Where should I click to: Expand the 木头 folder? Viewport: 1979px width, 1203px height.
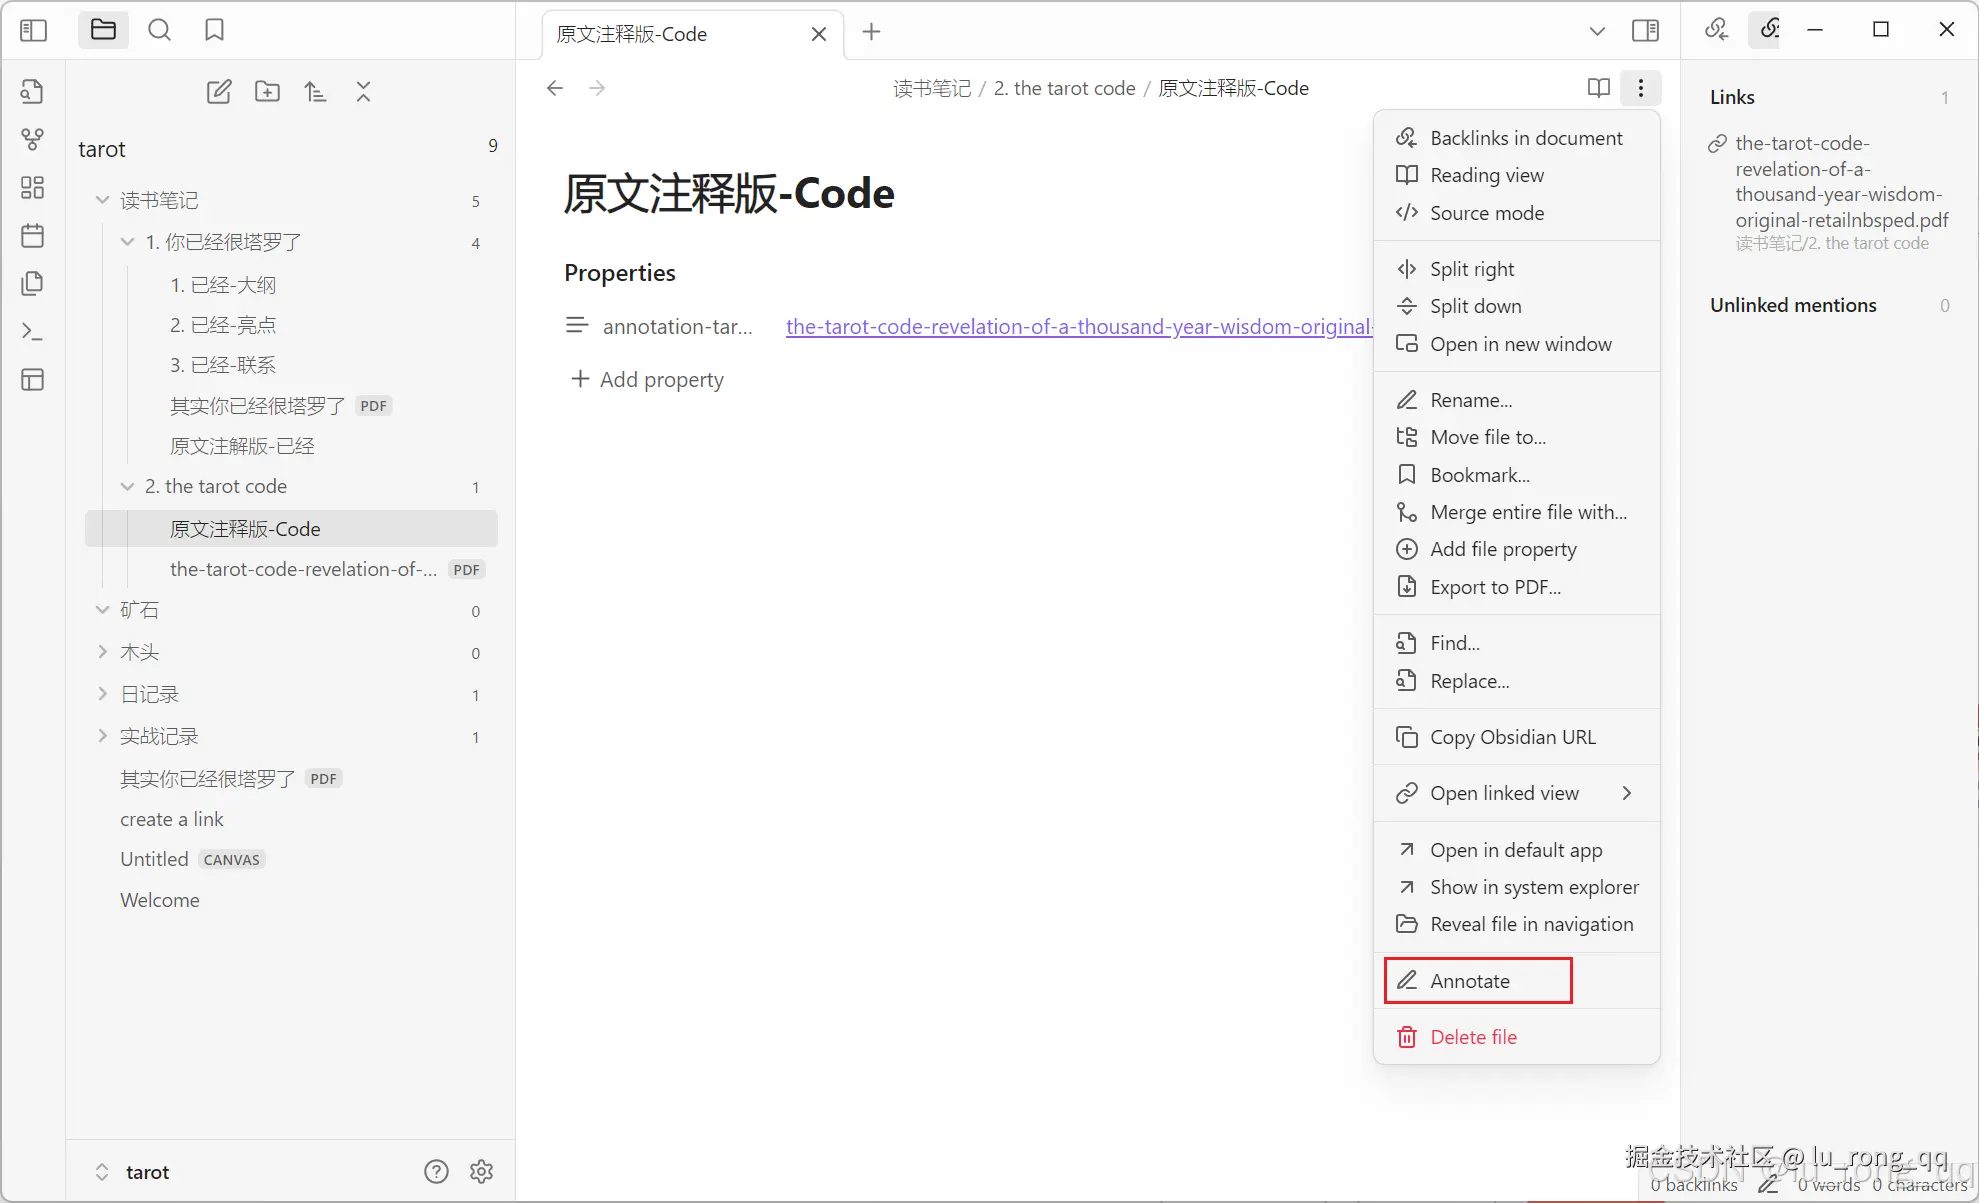coord(101,651)
